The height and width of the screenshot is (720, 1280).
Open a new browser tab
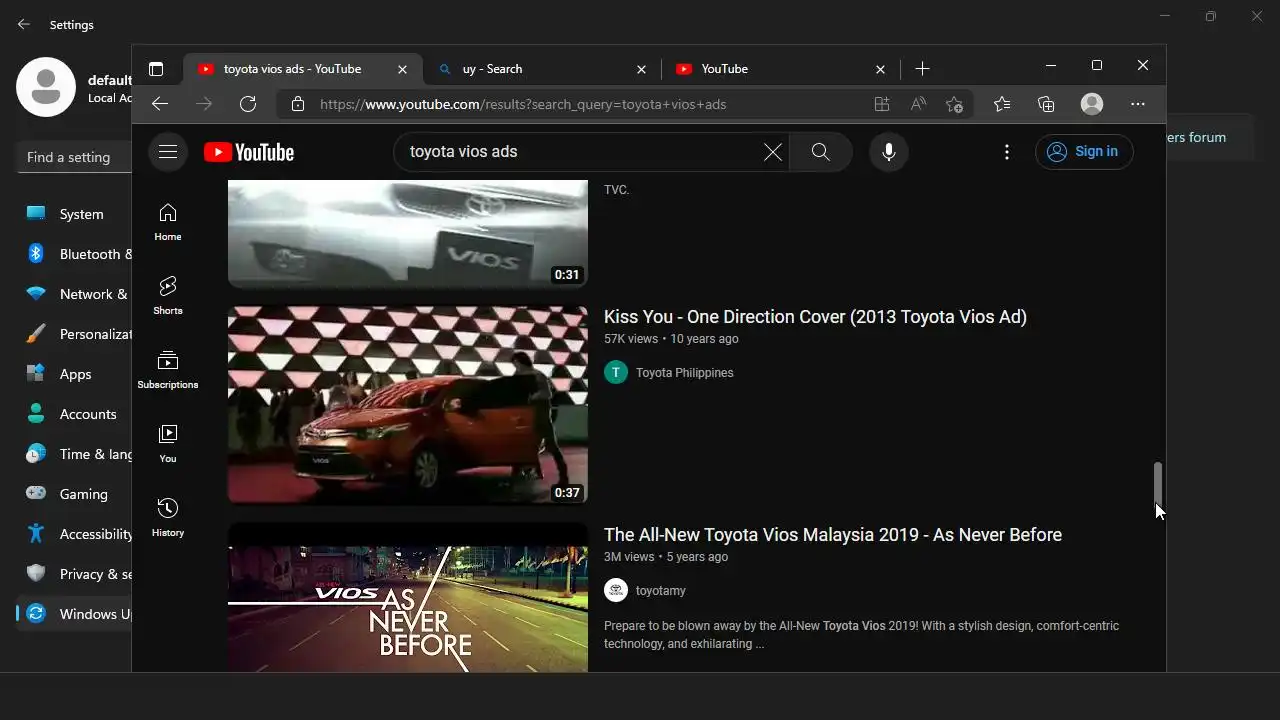922,69
